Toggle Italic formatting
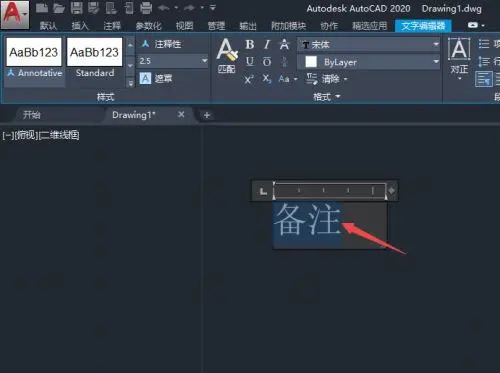Viewport: 500px width, 373px height. pyautogui.click(x=267, y=44)
